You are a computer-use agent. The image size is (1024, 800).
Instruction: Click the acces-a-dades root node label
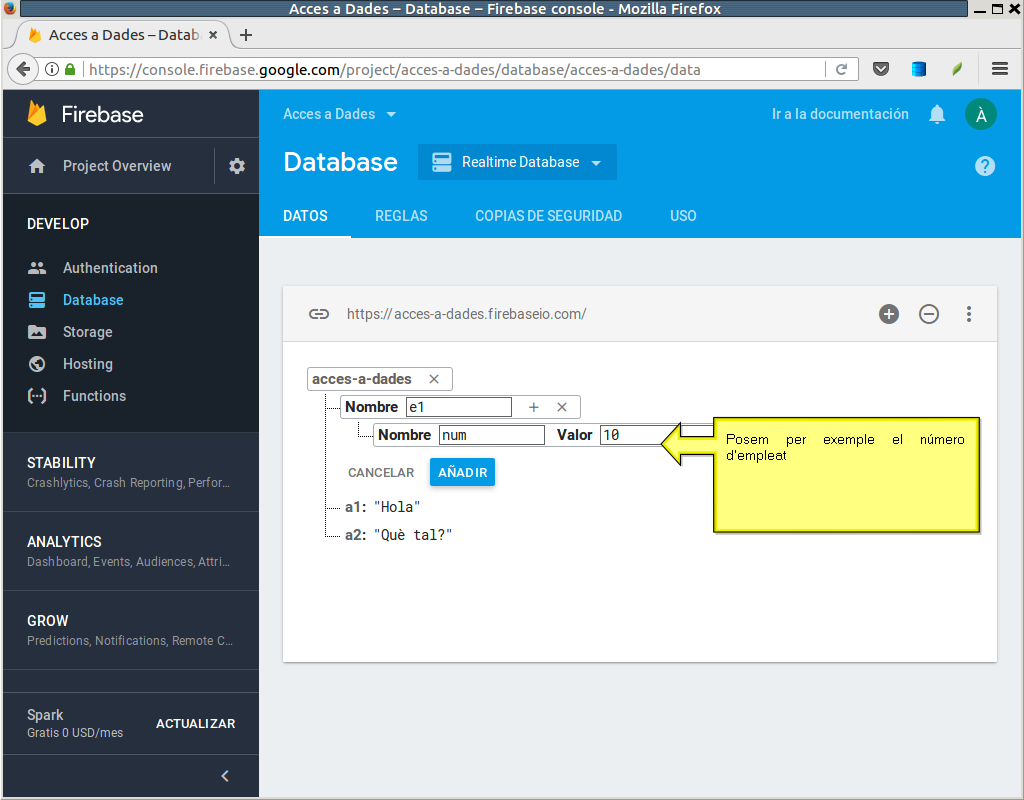click(x=362, y=379)
